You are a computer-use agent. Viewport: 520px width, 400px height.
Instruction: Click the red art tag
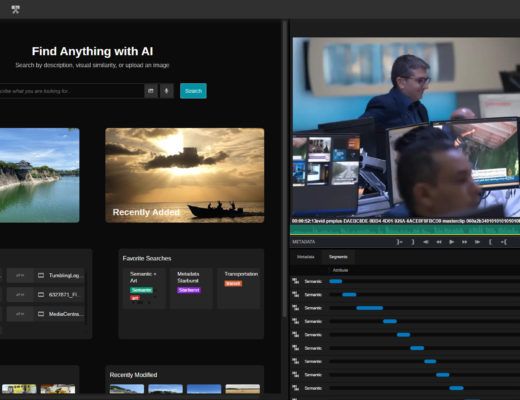point(135,298)
